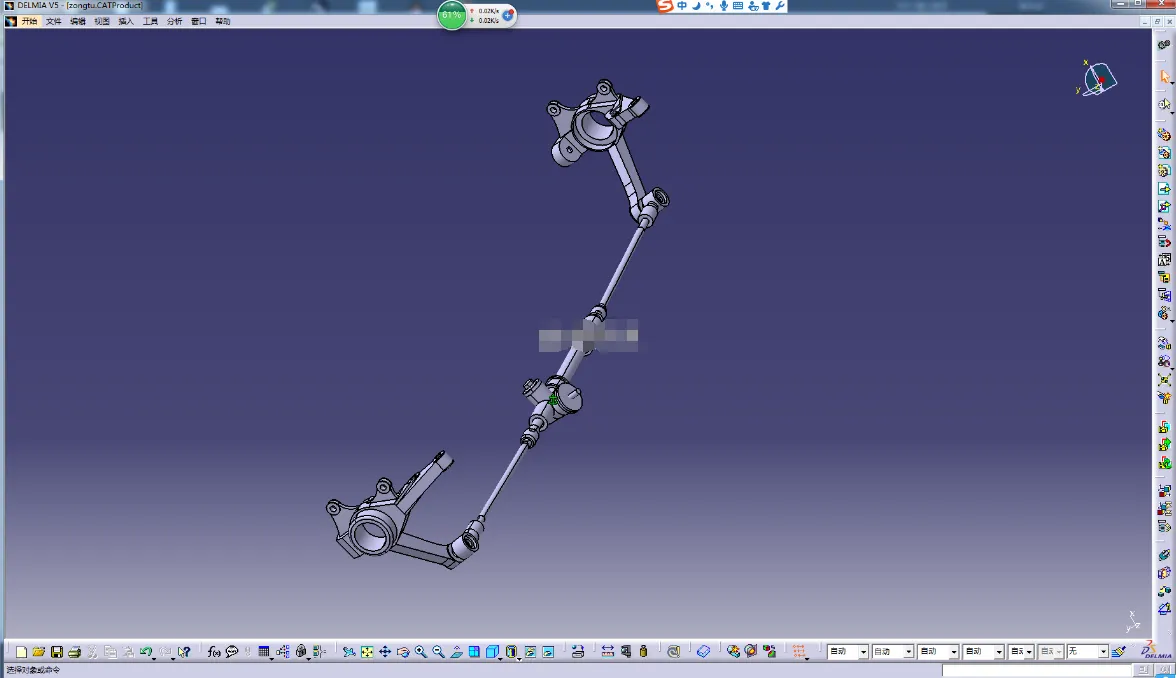Click the isometric view cube icon
This screenshot has width=1176, height=678.
pyautogui.click(x=492, y=652)
